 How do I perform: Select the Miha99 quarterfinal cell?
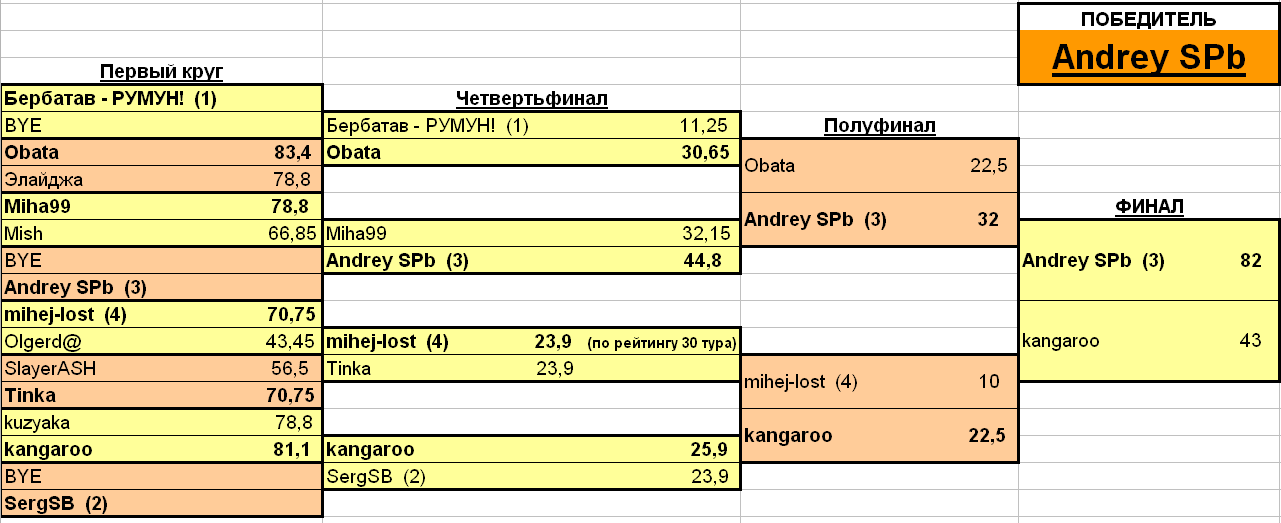[x=531, y=234]
